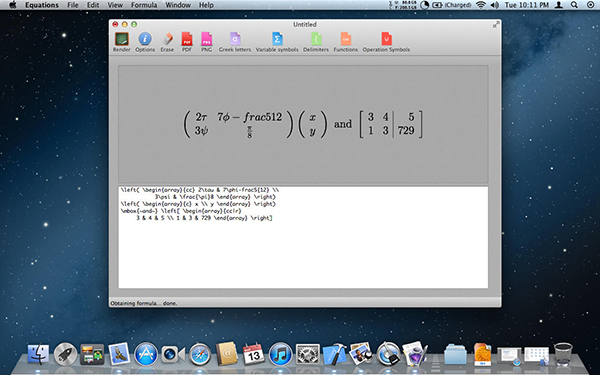Open the View menu
The height and width of the screenshot is (375, 600).
pyautogui.click(x=115, y=5)
